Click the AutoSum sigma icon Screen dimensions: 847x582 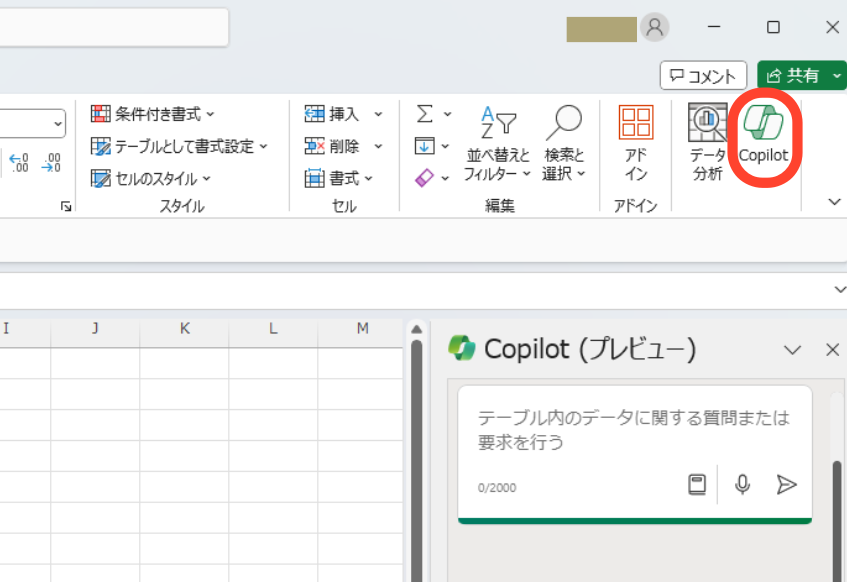click(x=425, y=114)
